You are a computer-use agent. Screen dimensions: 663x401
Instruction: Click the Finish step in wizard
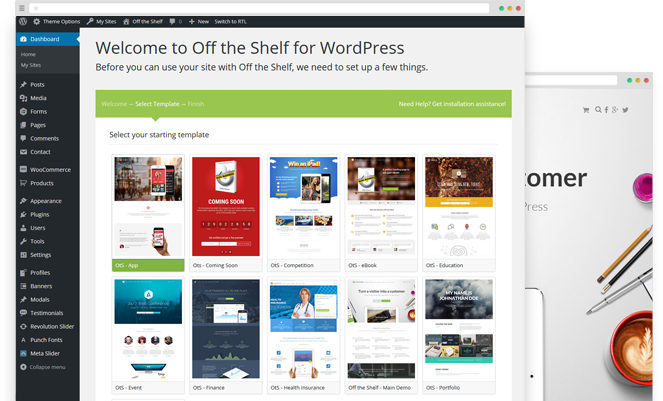(x=196, y=104)
